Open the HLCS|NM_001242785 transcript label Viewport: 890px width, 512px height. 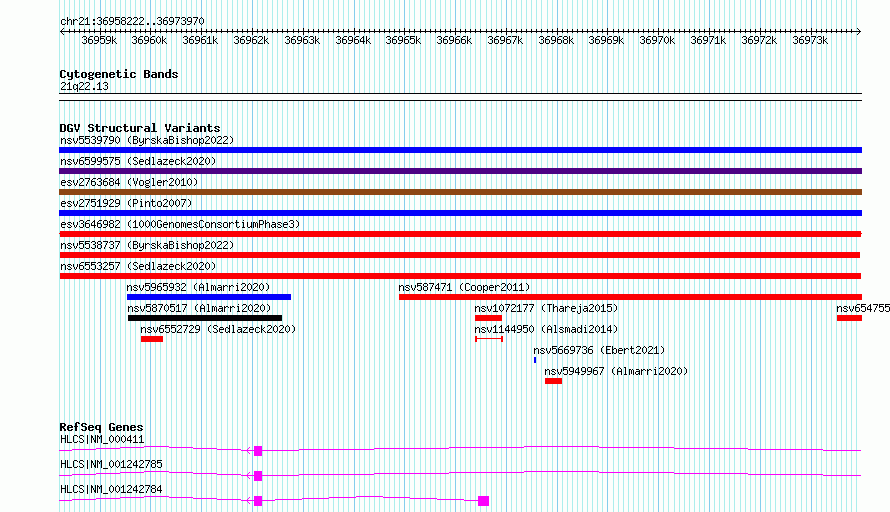tap(111, 464)
